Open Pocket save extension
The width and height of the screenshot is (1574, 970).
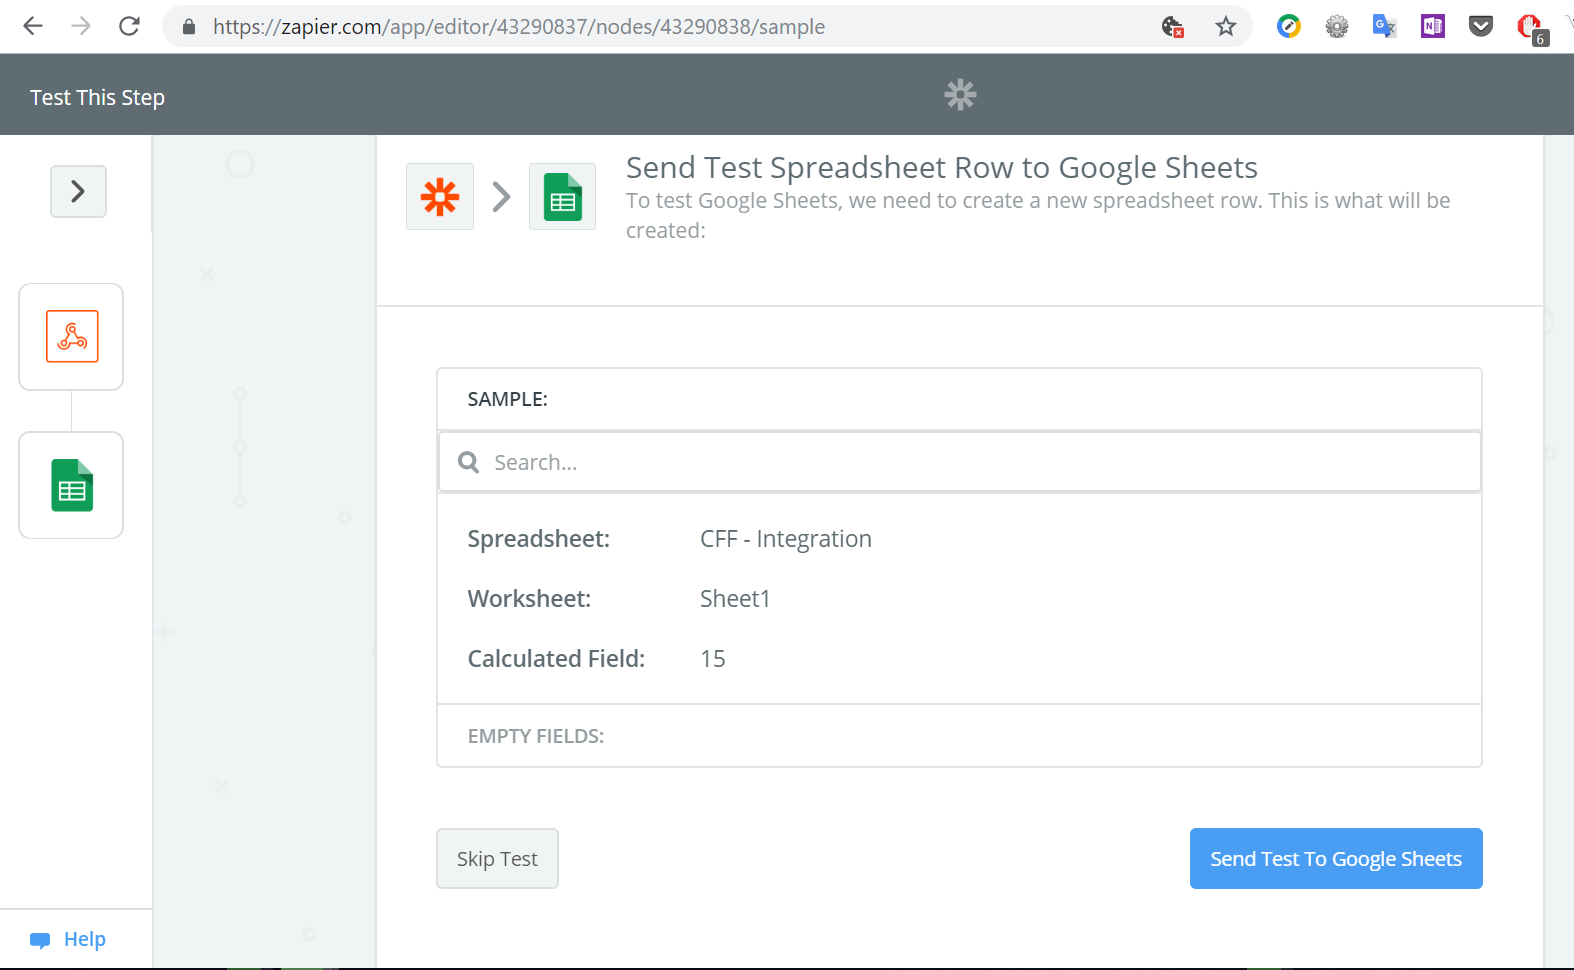tap(1481, 27)
